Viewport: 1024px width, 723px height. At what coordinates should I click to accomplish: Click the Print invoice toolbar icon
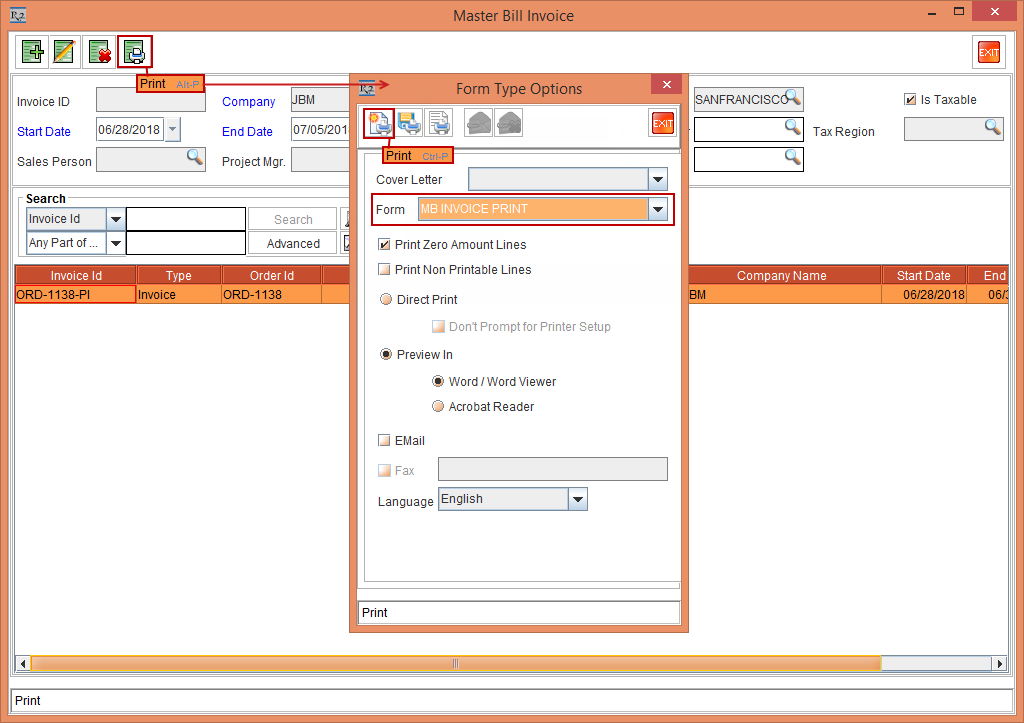[134, 51]
